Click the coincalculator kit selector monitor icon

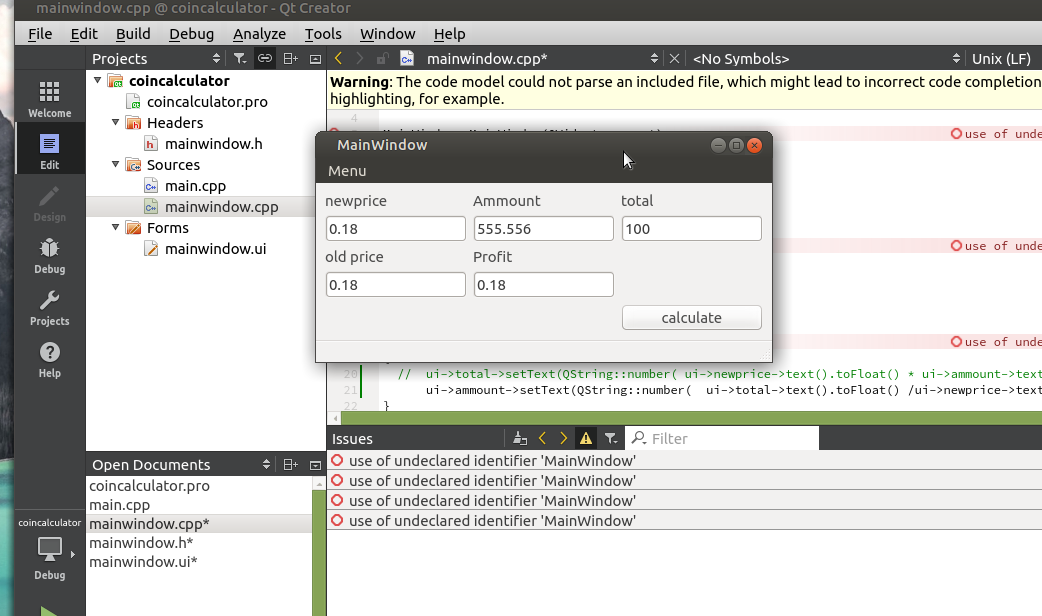pos(50,549)
